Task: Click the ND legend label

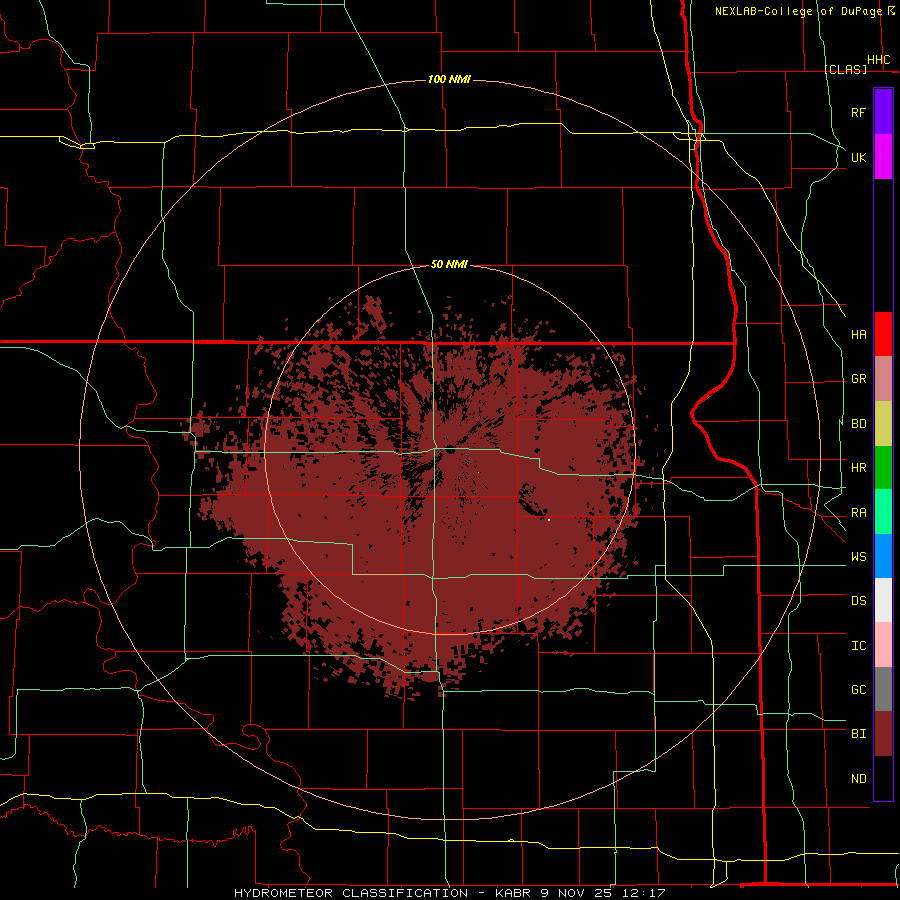Action: pyautogui.click(x=859, y=779)
